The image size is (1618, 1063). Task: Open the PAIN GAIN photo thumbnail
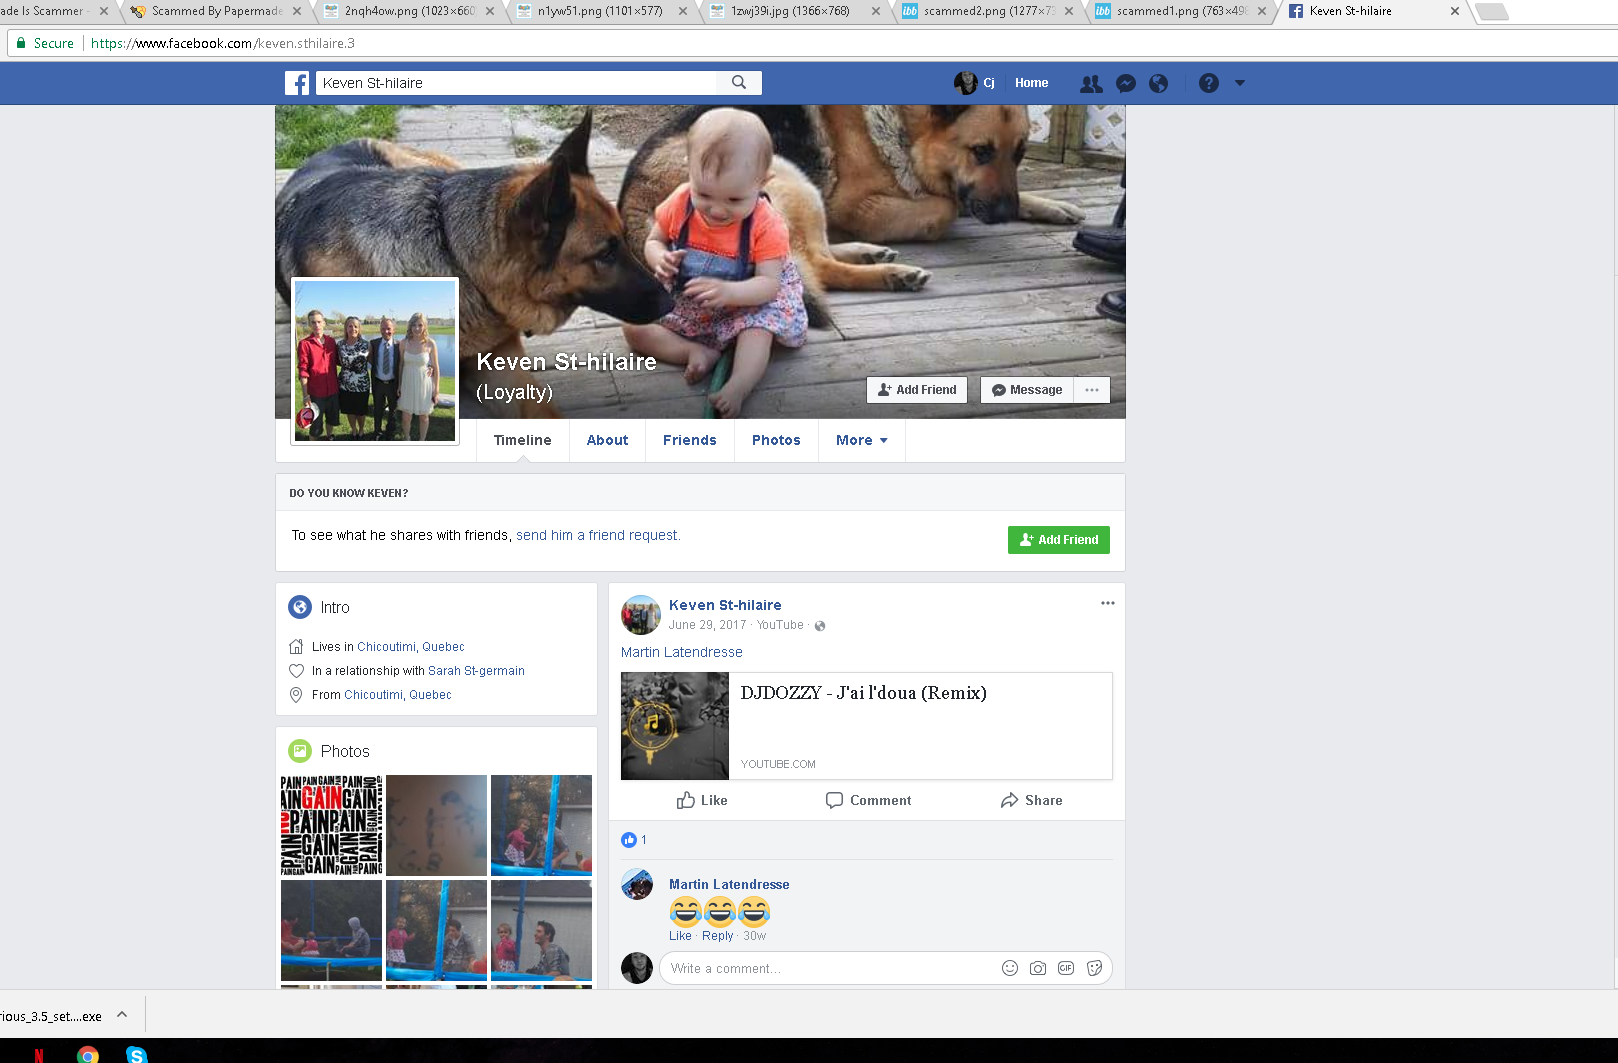click(331, 825)
